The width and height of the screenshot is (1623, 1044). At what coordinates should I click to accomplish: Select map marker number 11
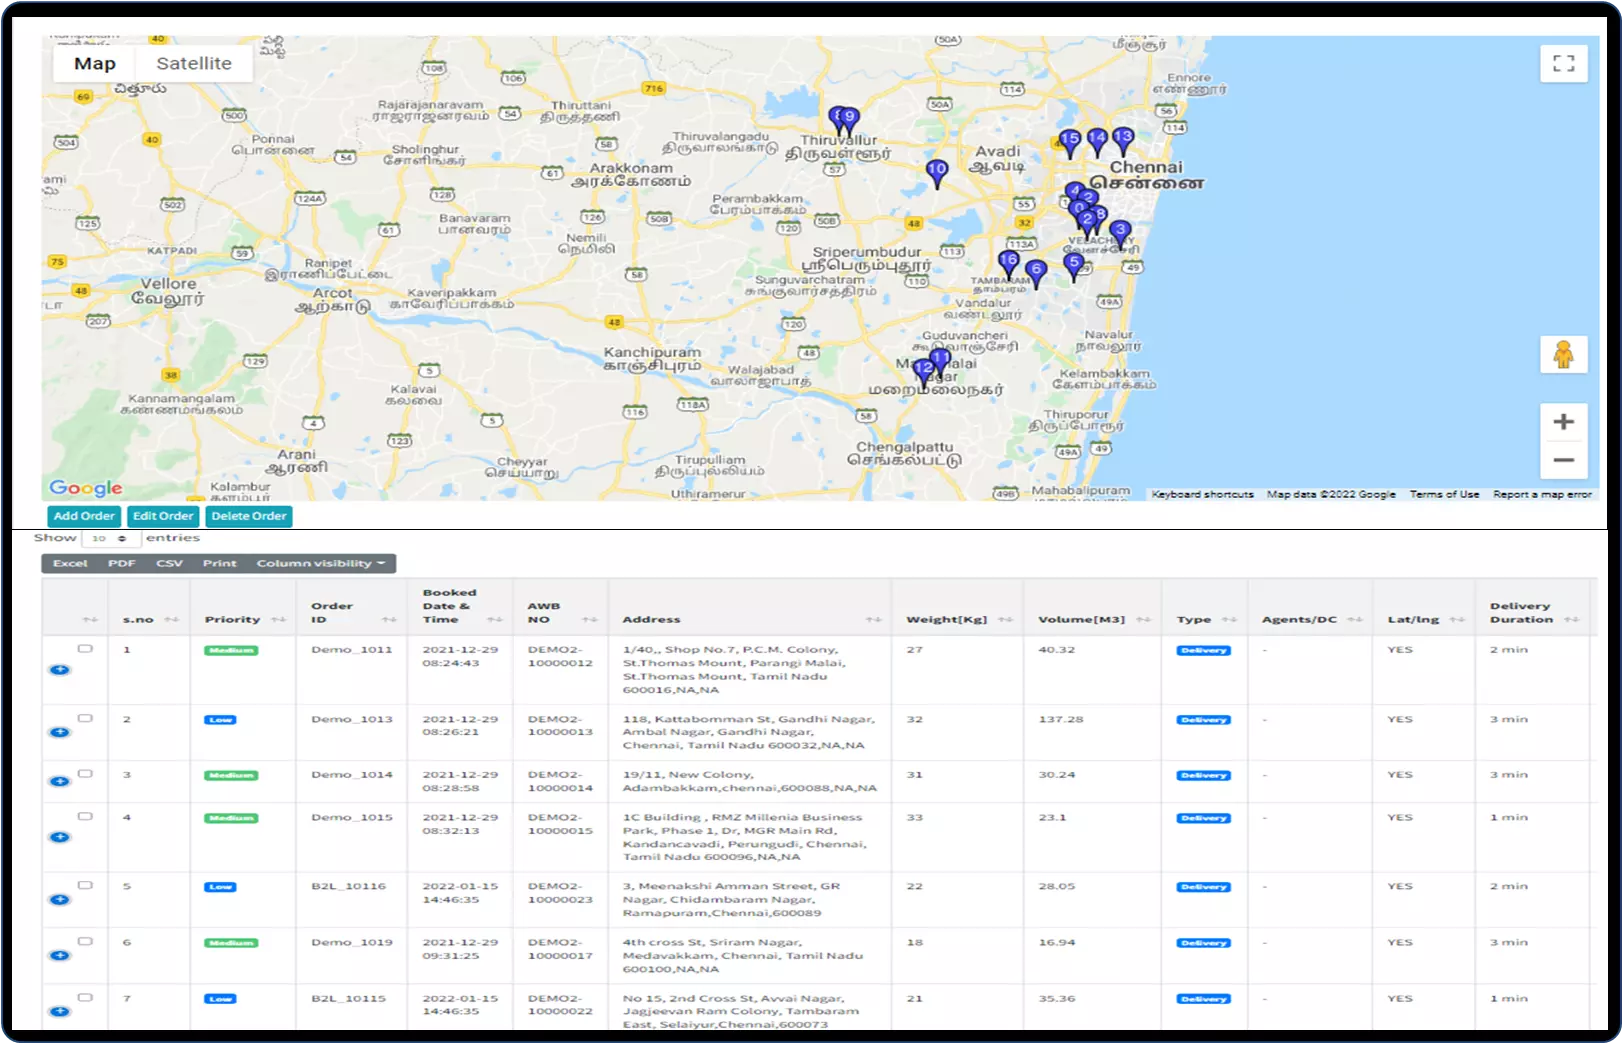coord(940,361)
